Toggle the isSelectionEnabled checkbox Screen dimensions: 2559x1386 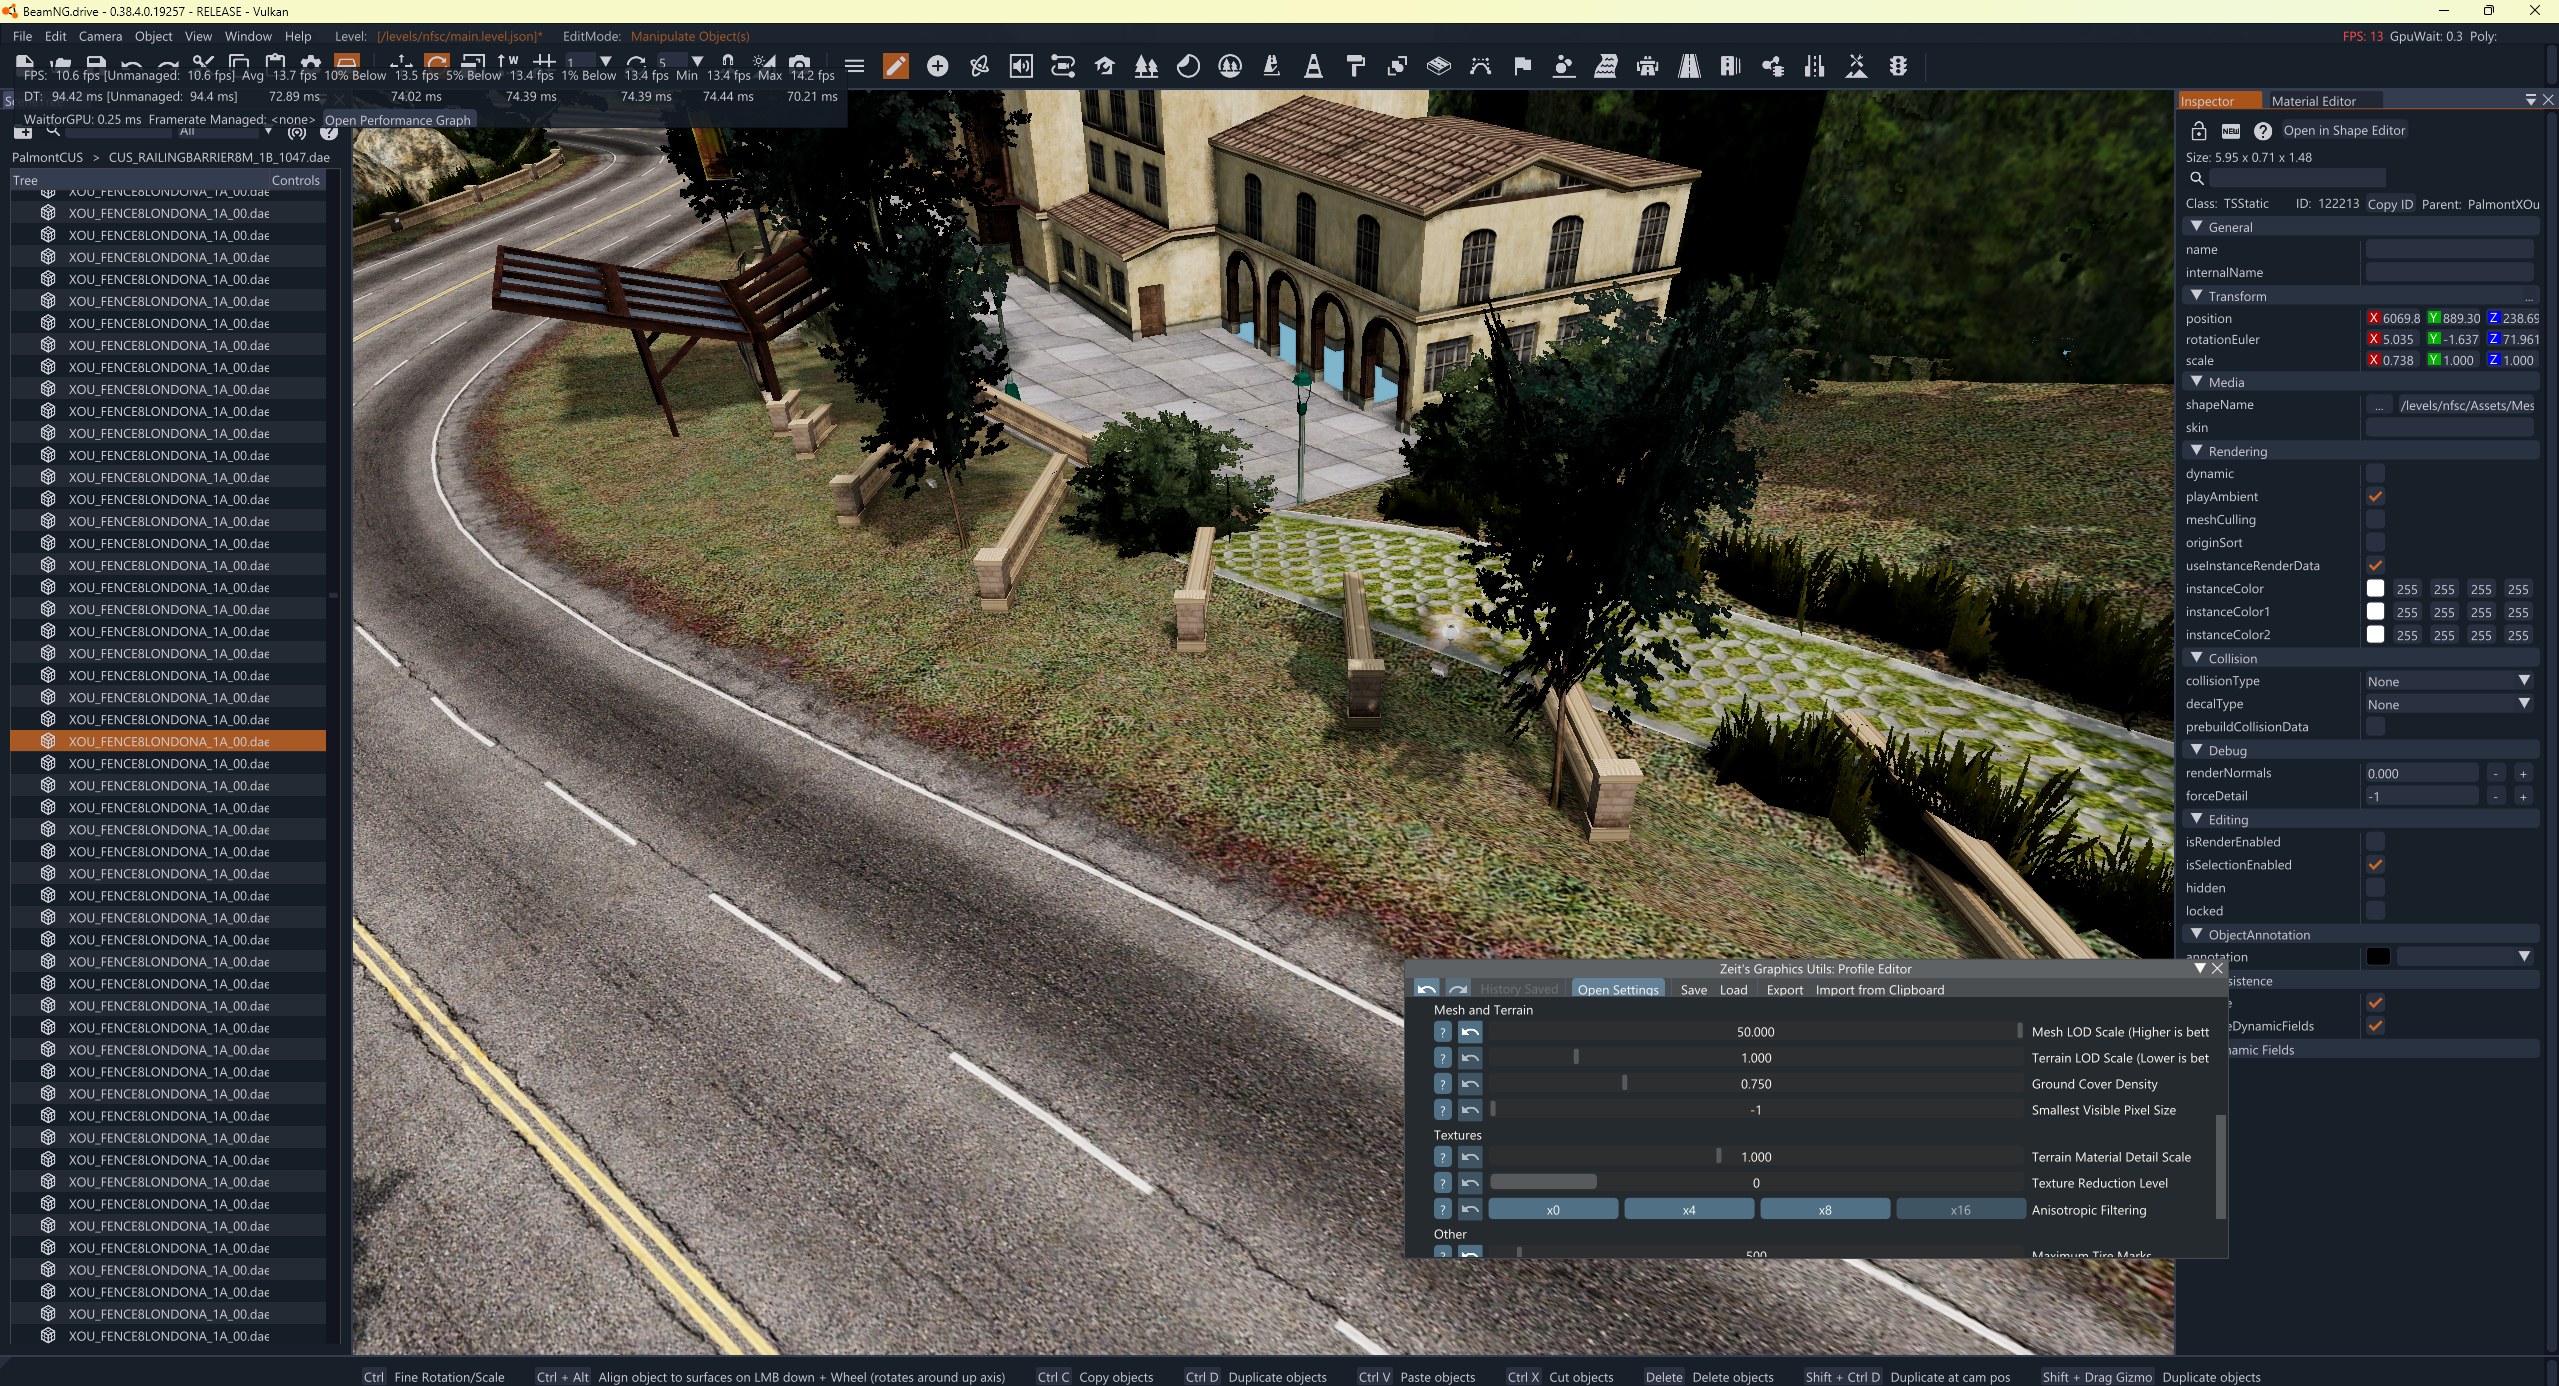tap(2375, 865)
